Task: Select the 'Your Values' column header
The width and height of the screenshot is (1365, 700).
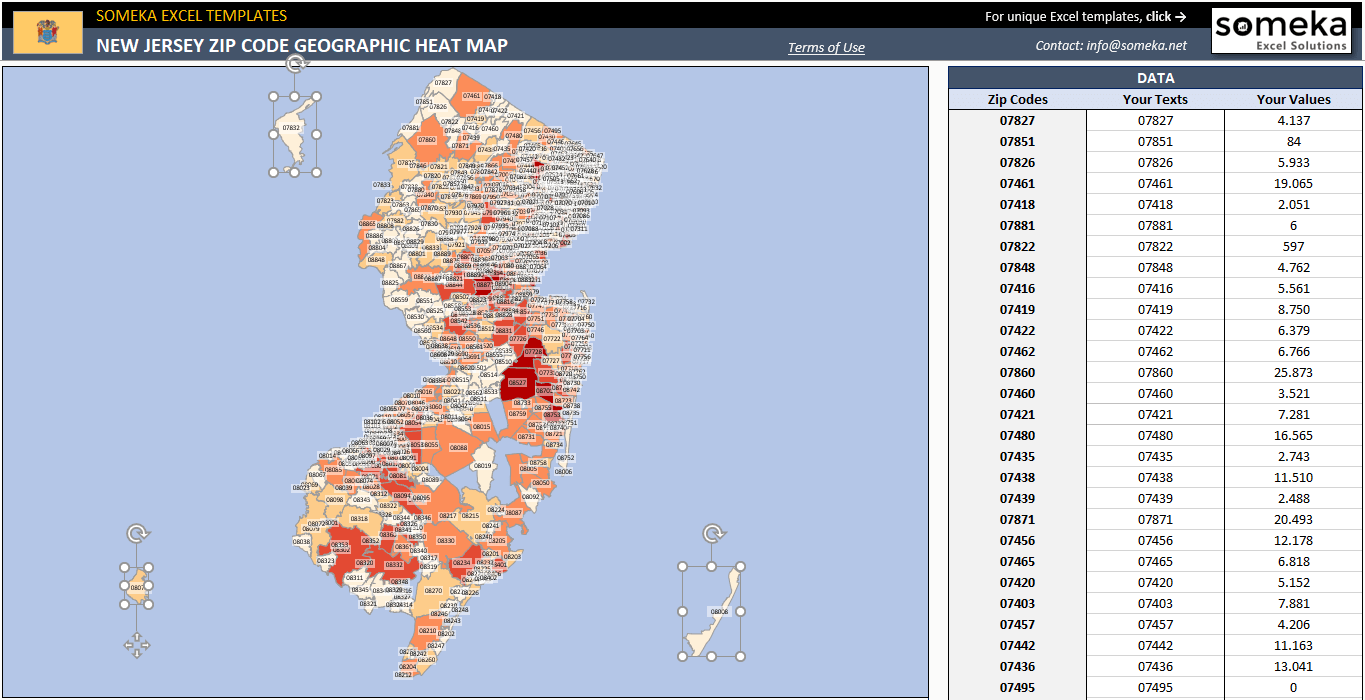Action: (x=1293, y=99)
